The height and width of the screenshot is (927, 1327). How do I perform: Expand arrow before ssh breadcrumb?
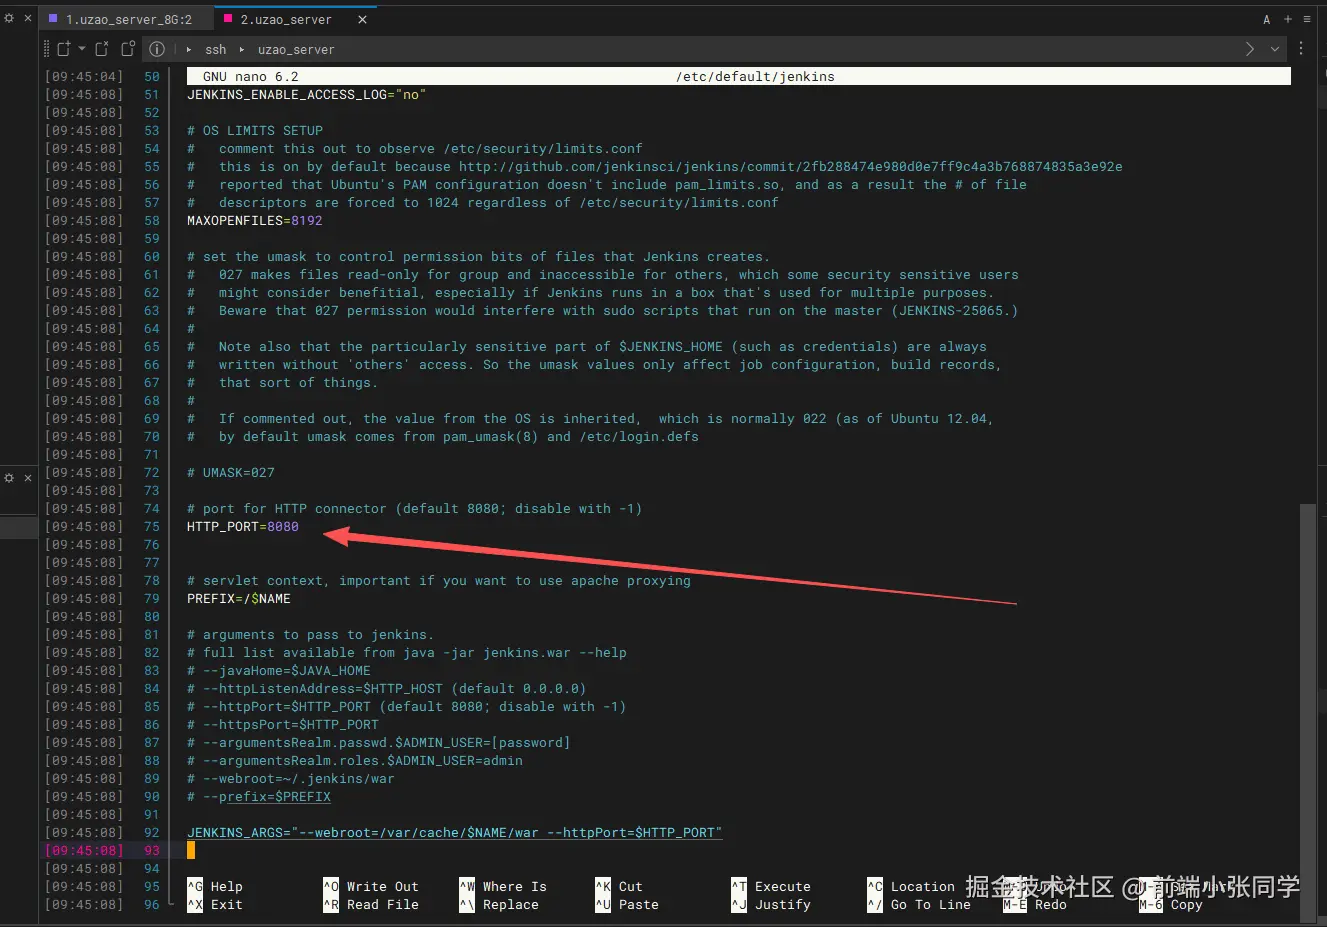click(189, 49)
